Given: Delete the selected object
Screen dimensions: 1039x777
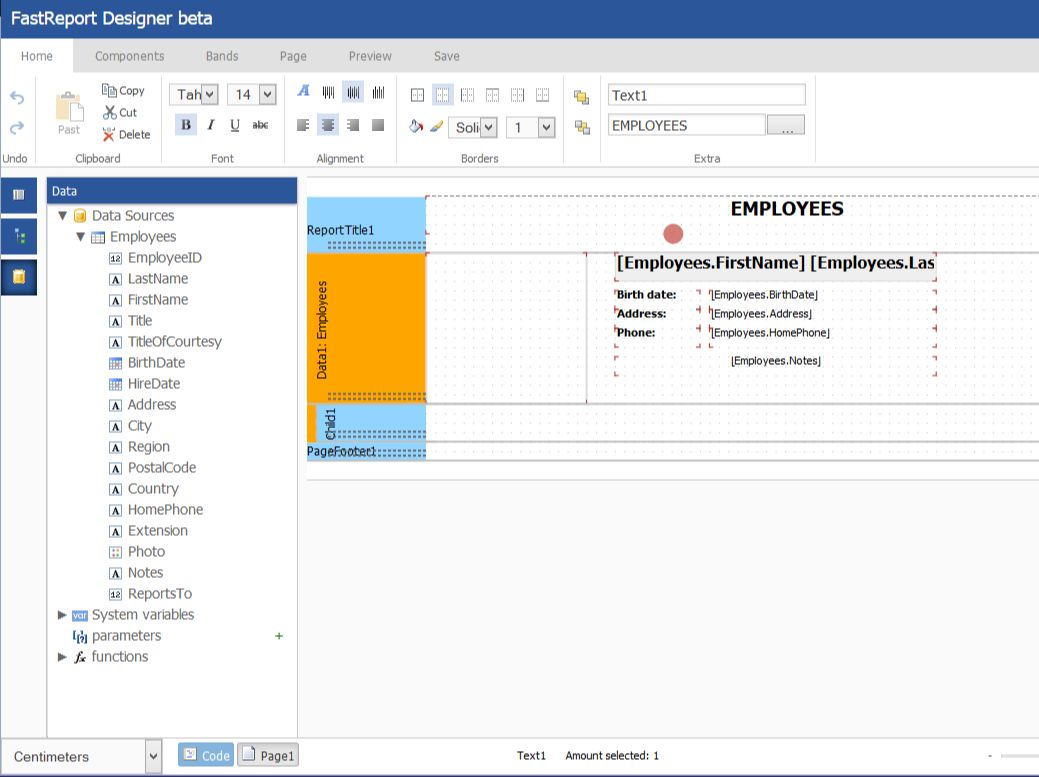Looking at the screenshot, I should [125, 134].
